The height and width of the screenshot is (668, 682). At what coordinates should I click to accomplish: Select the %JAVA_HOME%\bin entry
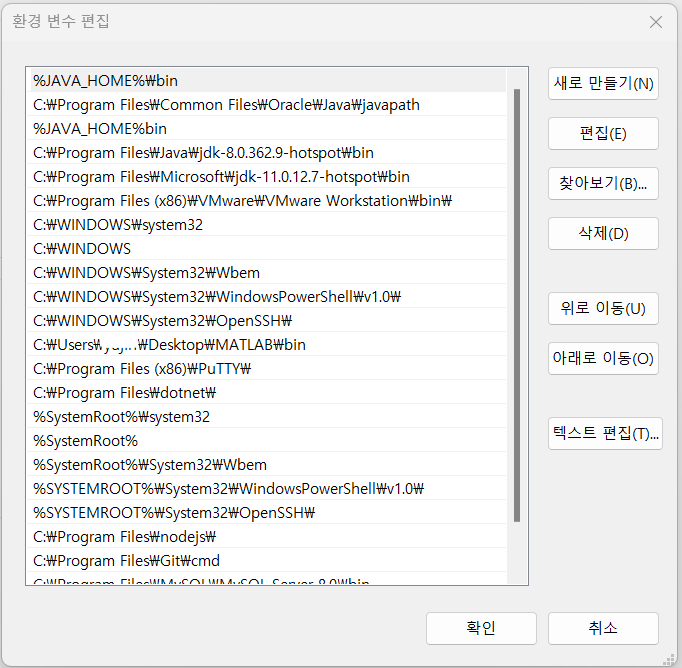(267, 81)
